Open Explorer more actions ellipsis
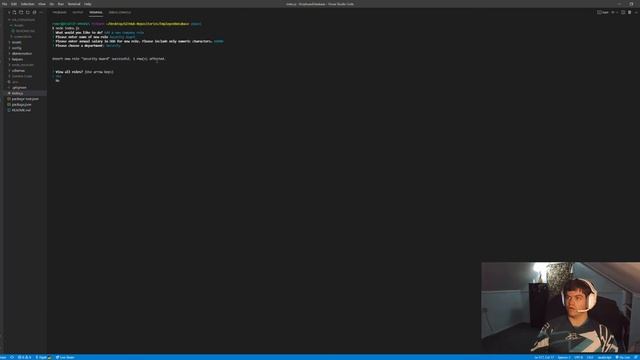Viewport: 640px width, 360px height. click(41, 12)
